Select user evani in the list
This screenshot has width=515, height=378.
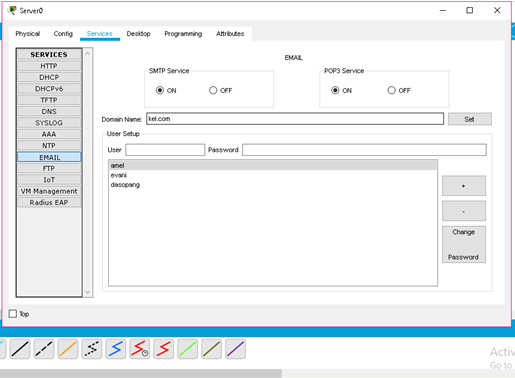pyautogui.click(x=273, y=175)
